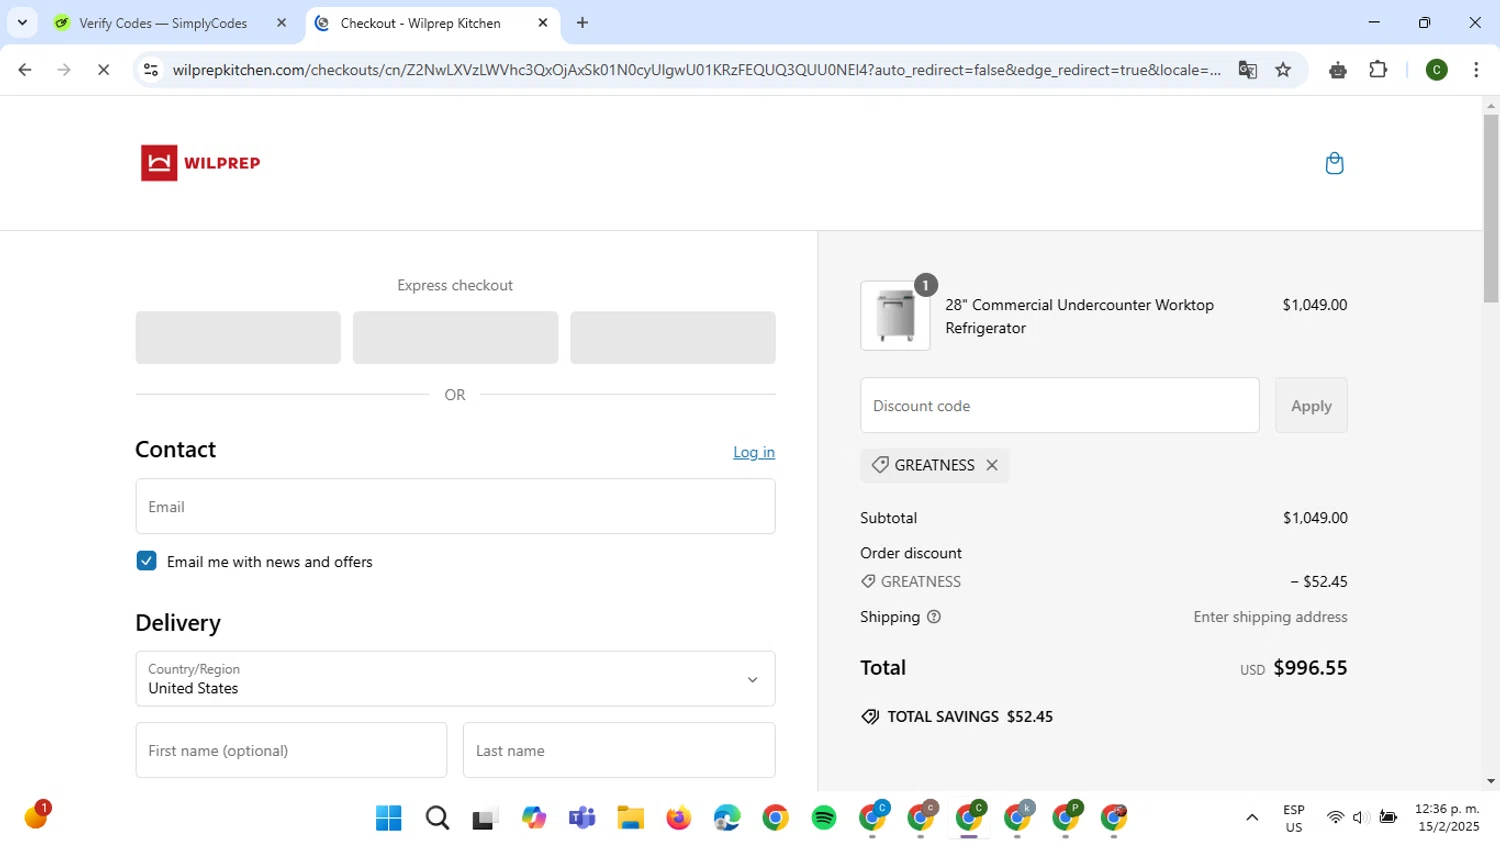
Task: Open Task View in taskbar
Action: pyautogui.click(x=485, y=818)
